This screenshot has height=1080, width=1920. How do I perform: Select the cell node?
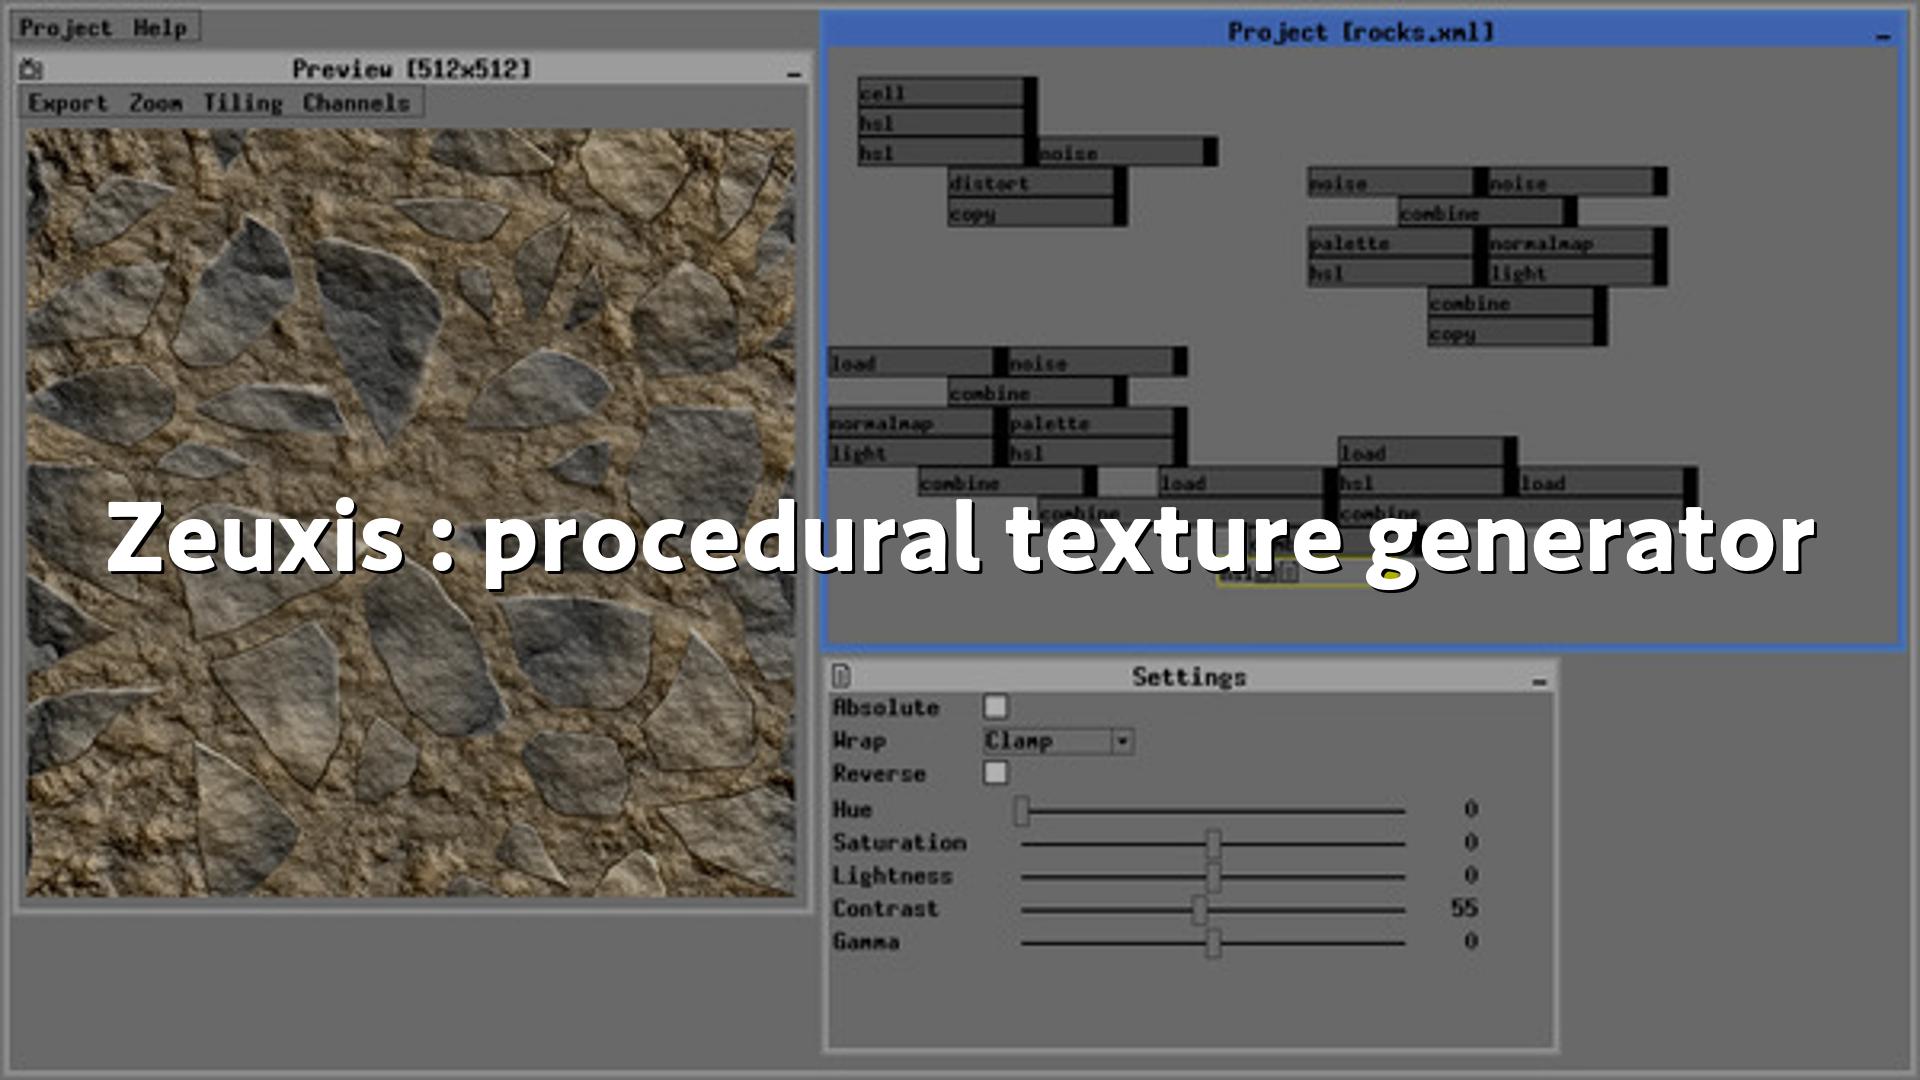(x=947, y=92)
